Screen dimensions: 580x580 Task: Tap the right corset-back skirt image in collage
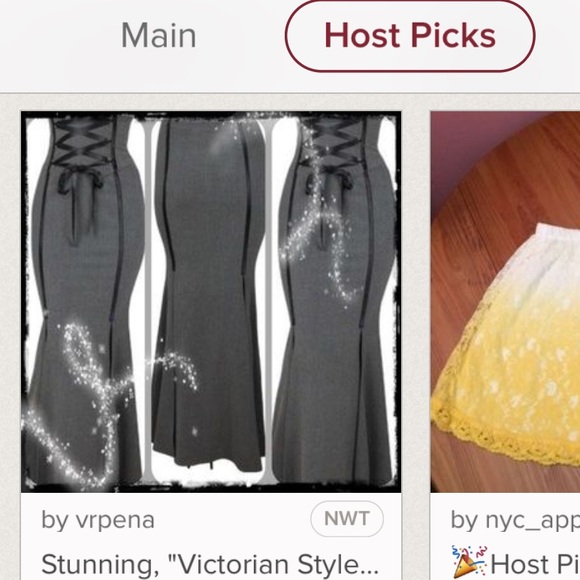(x=336, y=300)
